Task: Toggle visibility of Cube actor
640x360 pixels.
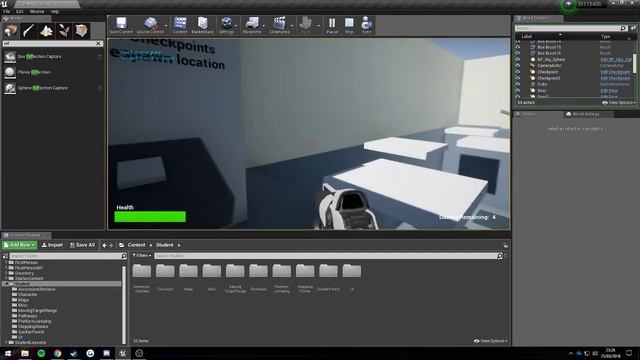Action: coord(518,84)
